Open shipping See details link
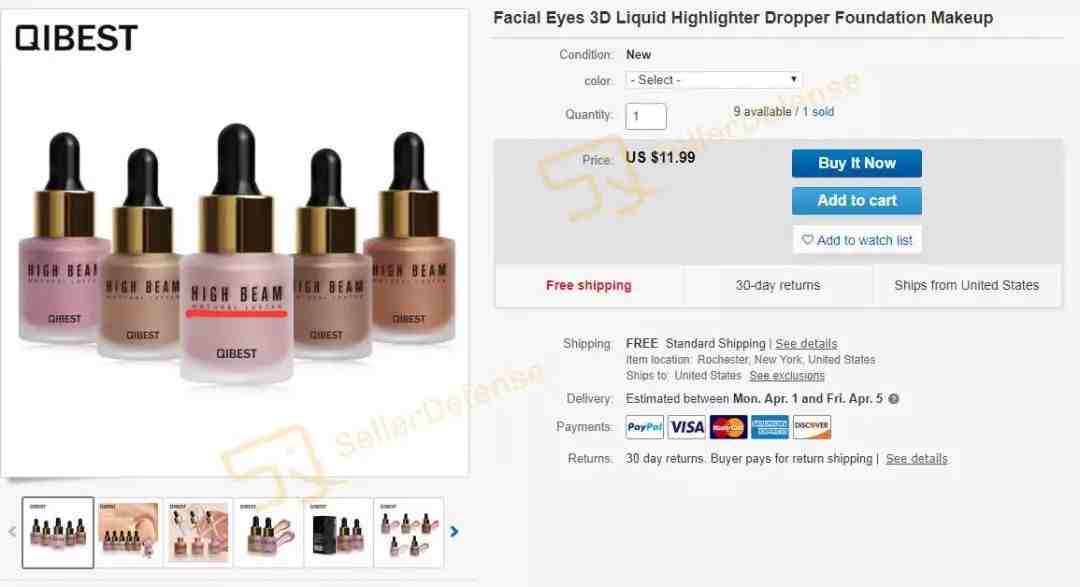1080x587 pixels. (x=807, y=343)
